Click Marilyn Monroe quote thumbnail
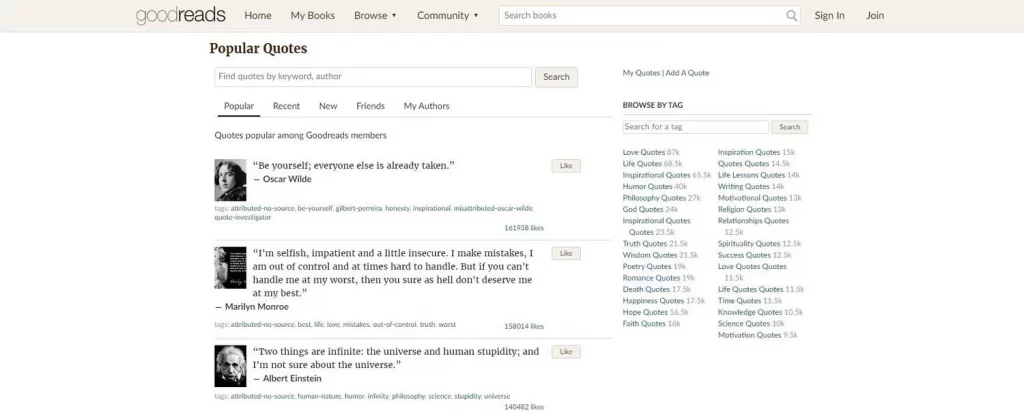1024x413 pixels. click(231, 268)
